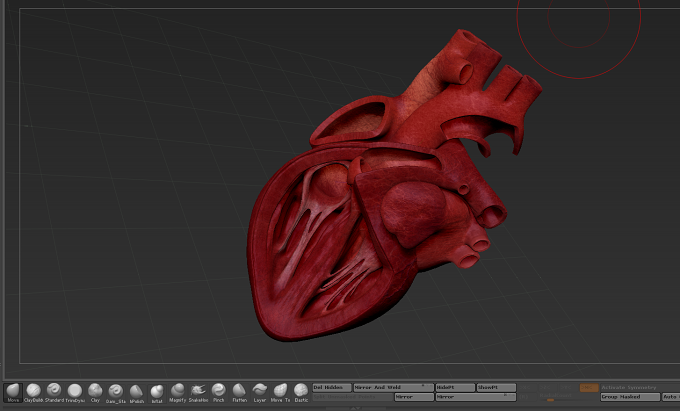
Task: Choose the Flatten brush
Action: (239, 393)
